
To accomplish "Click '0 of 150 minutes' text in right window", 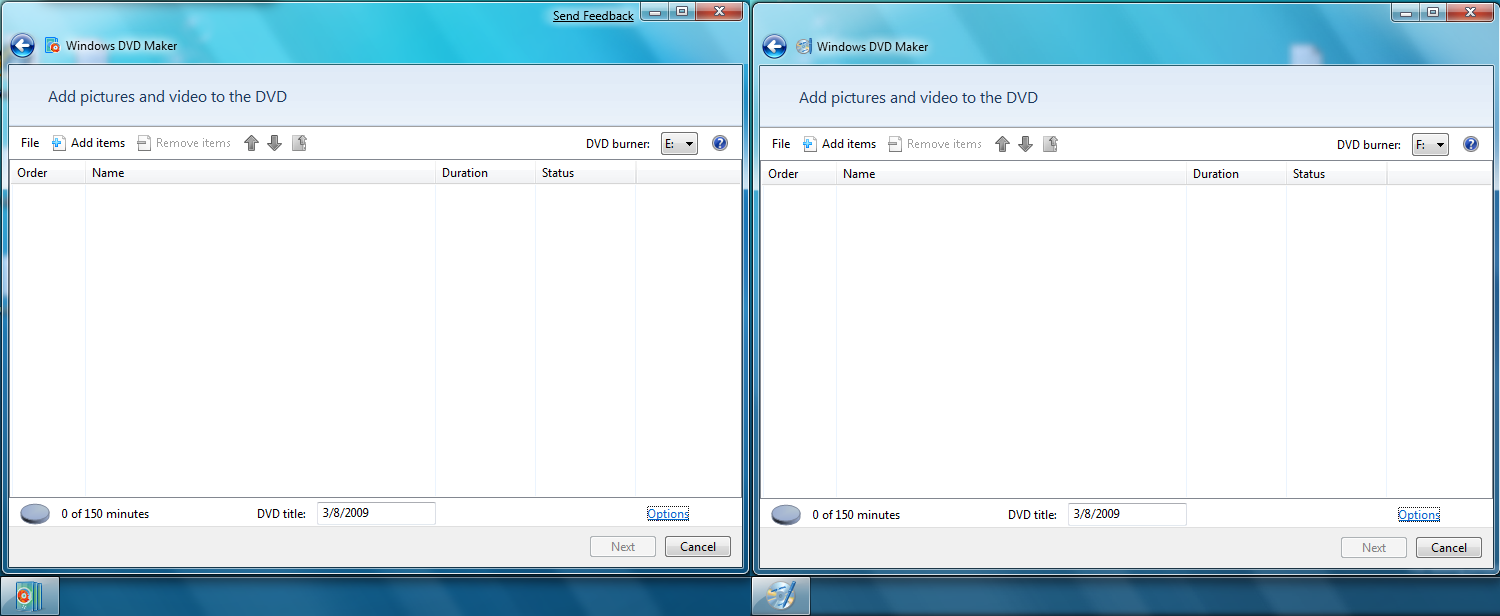I will 856,515.
